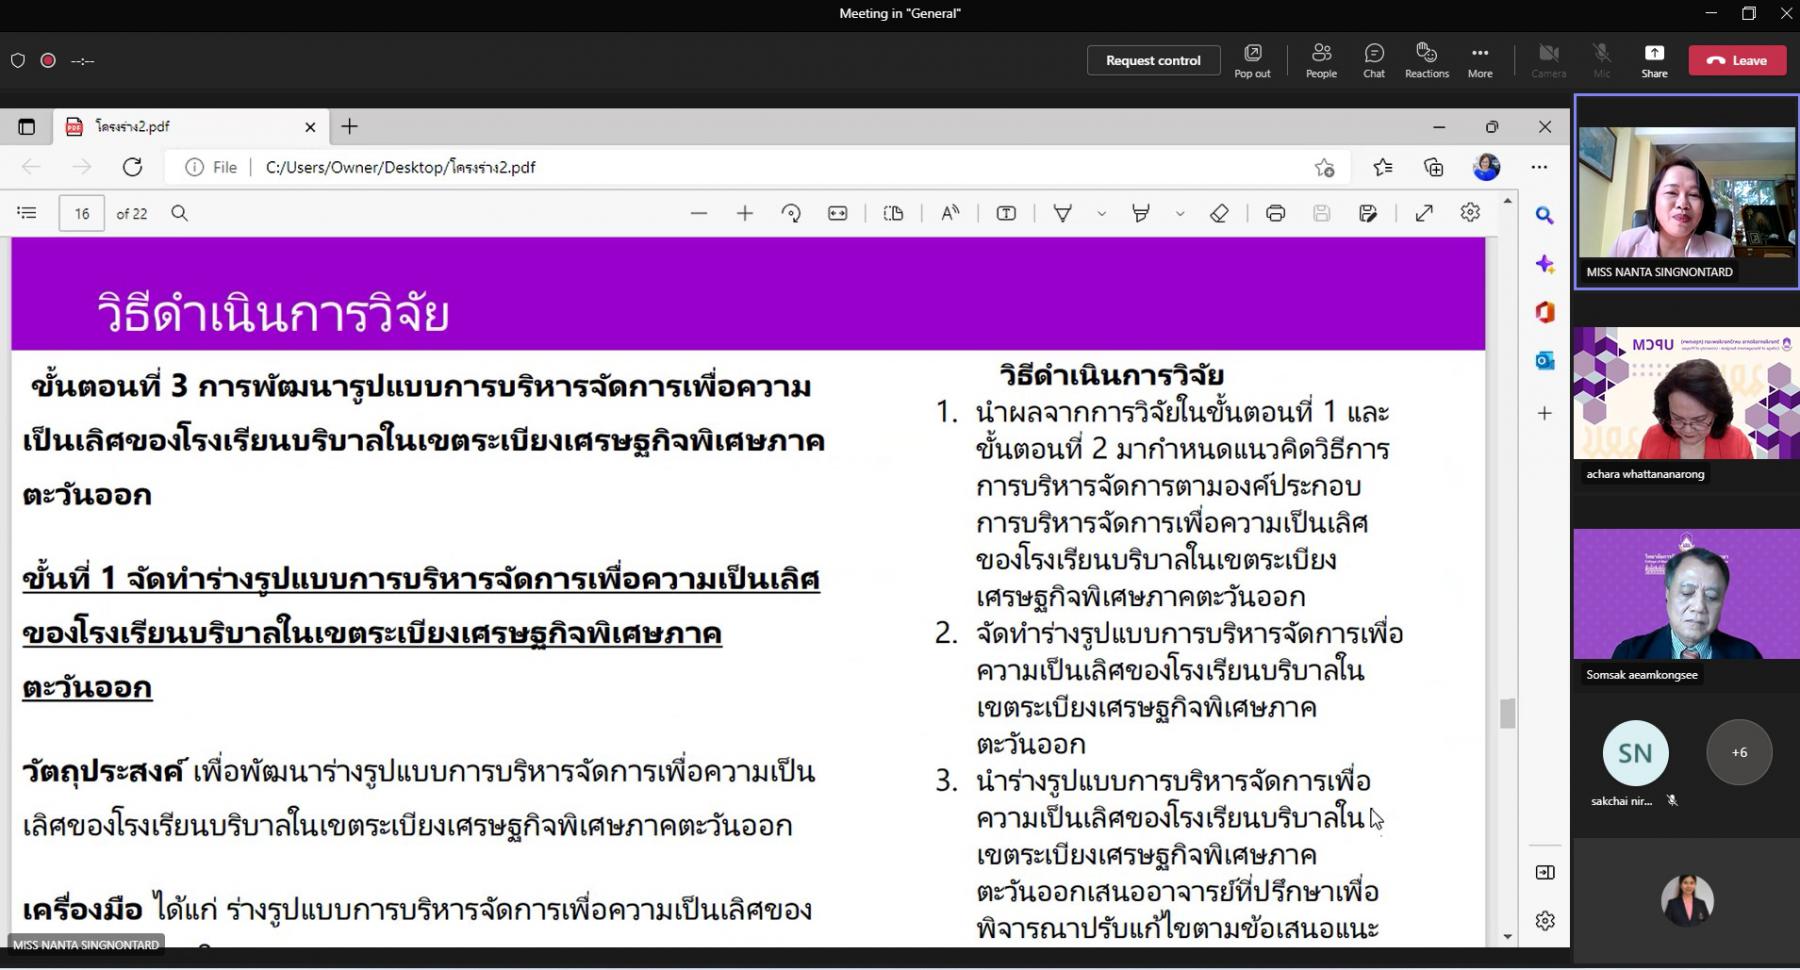1800x970 pixels.
Task: Add this page to favorites
Action: click(x=1324, y=168)
